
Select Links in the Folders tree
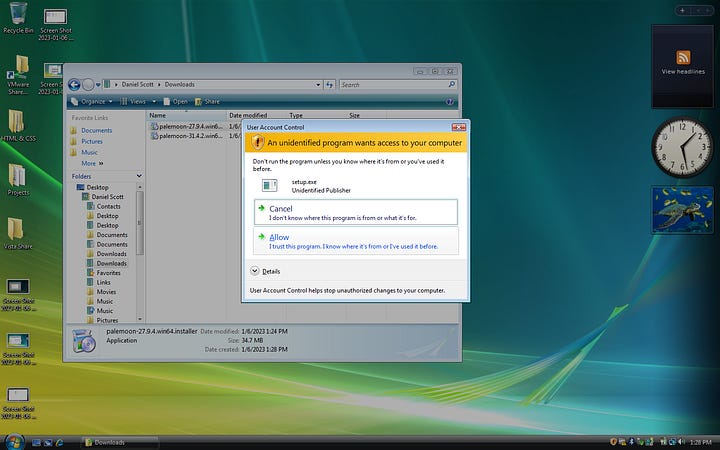pyautogui.click(x=103, y=282)
